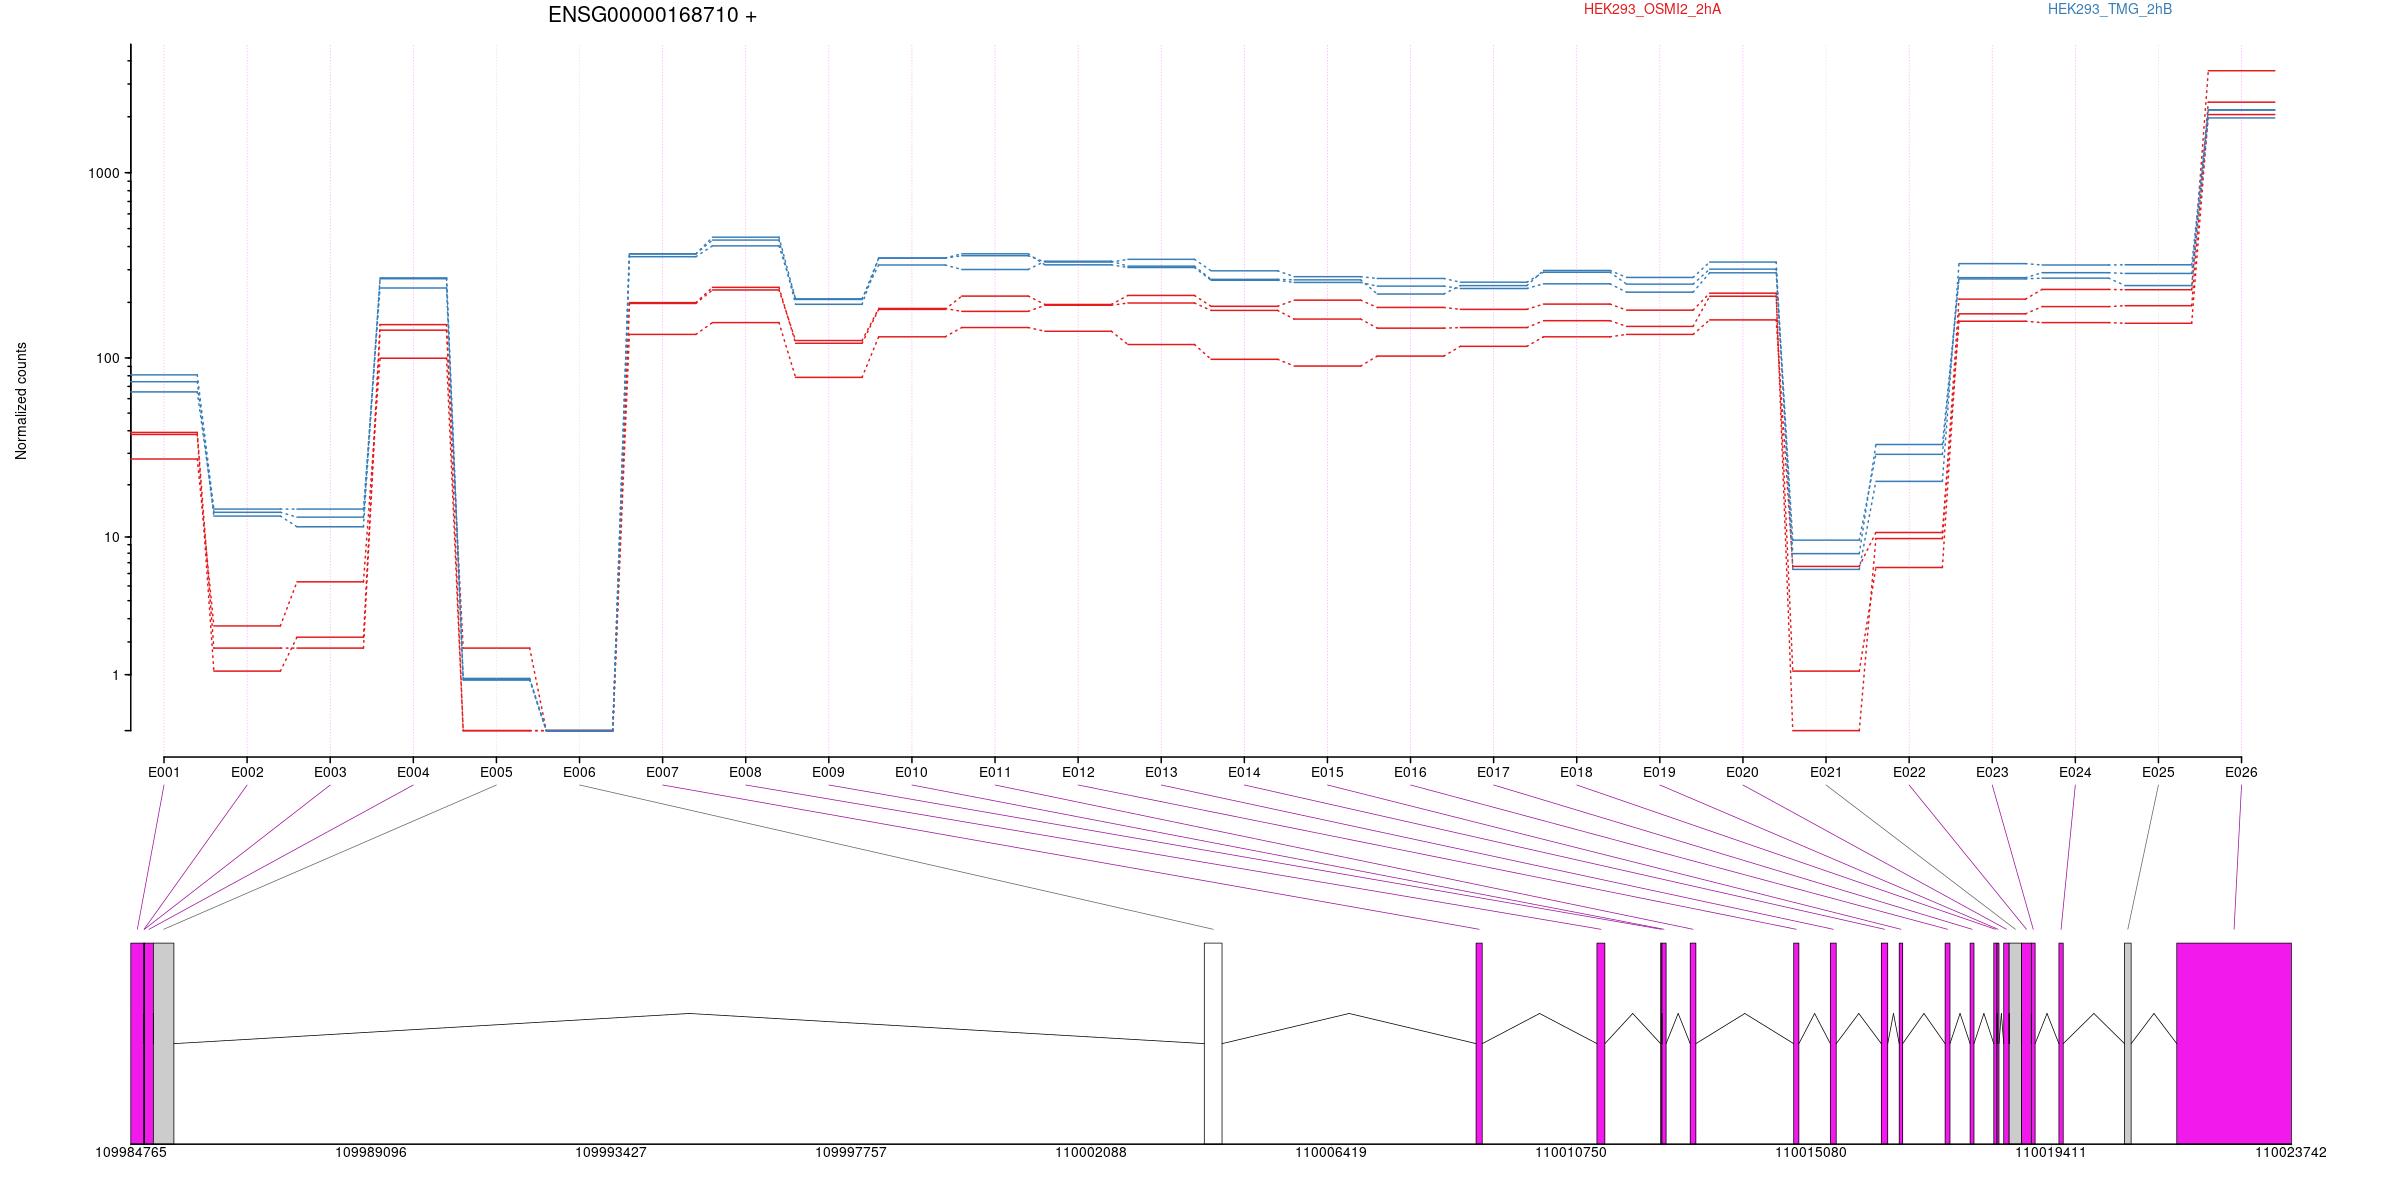Click exon label E014
Screen dimensions: 2400x1200
(x=1244, y=772)
